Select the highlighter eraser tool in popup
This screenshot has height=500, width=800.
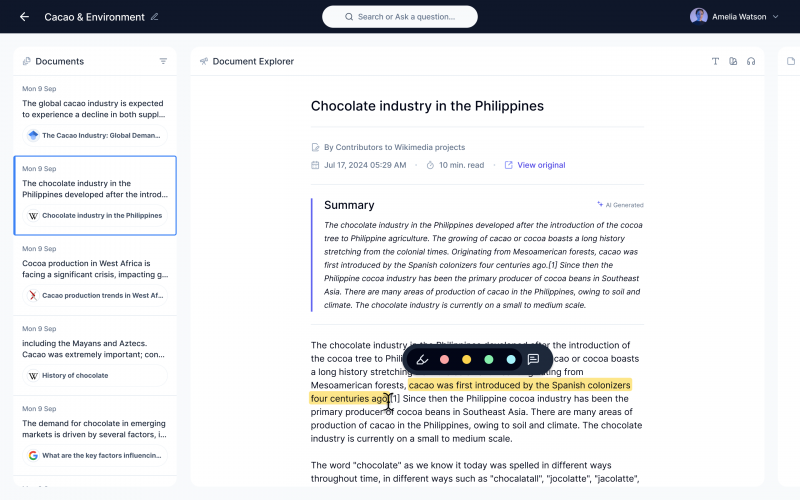coord(422,360)
